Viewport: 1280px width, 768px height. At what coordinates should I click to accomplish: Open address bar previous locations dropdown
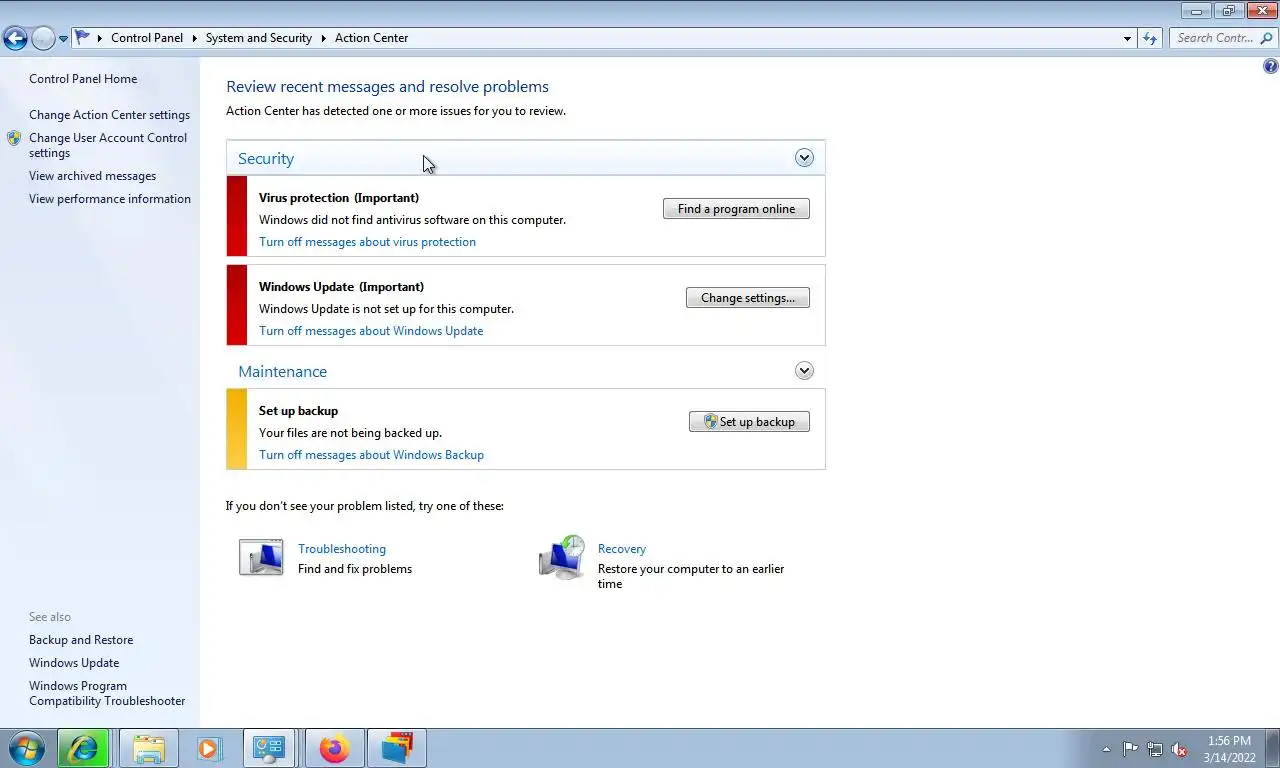click(x=1128, y=38)
